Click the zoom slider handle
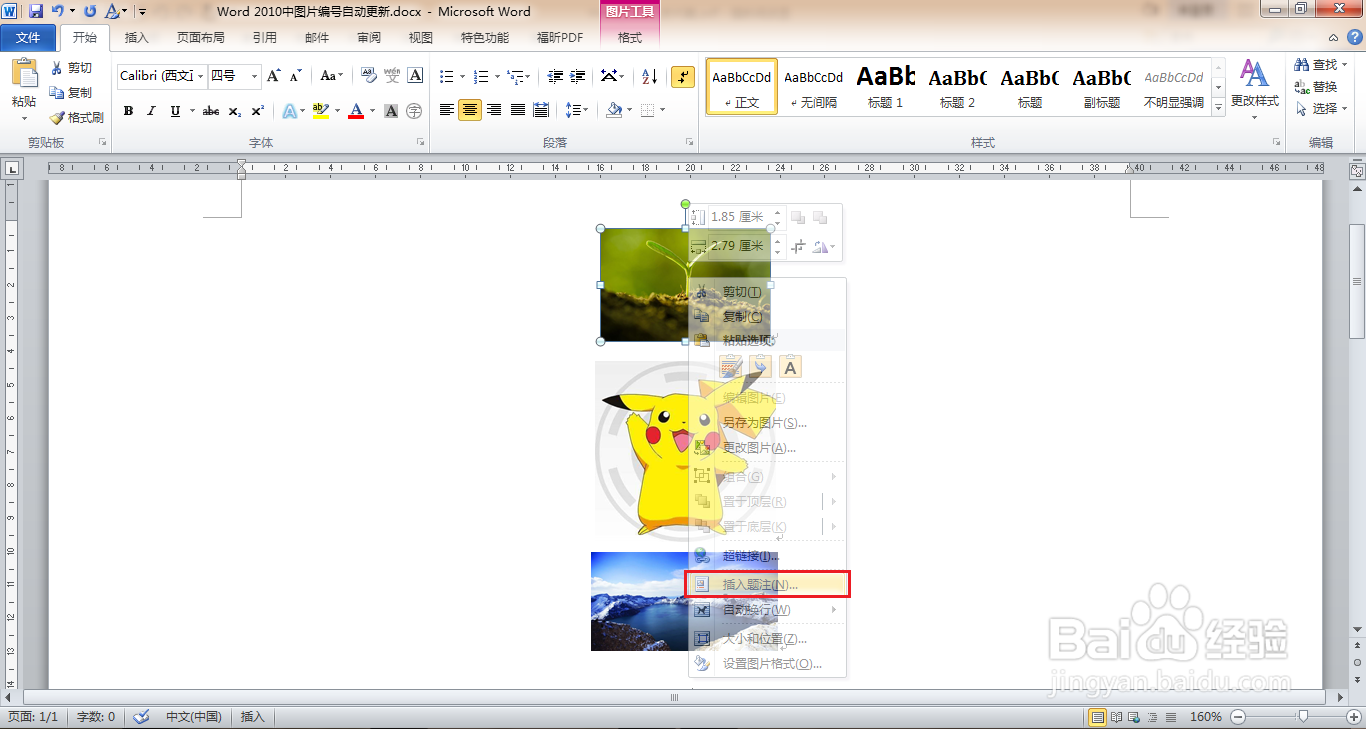The image size is (1366, 729). [x=1302, y=716]
